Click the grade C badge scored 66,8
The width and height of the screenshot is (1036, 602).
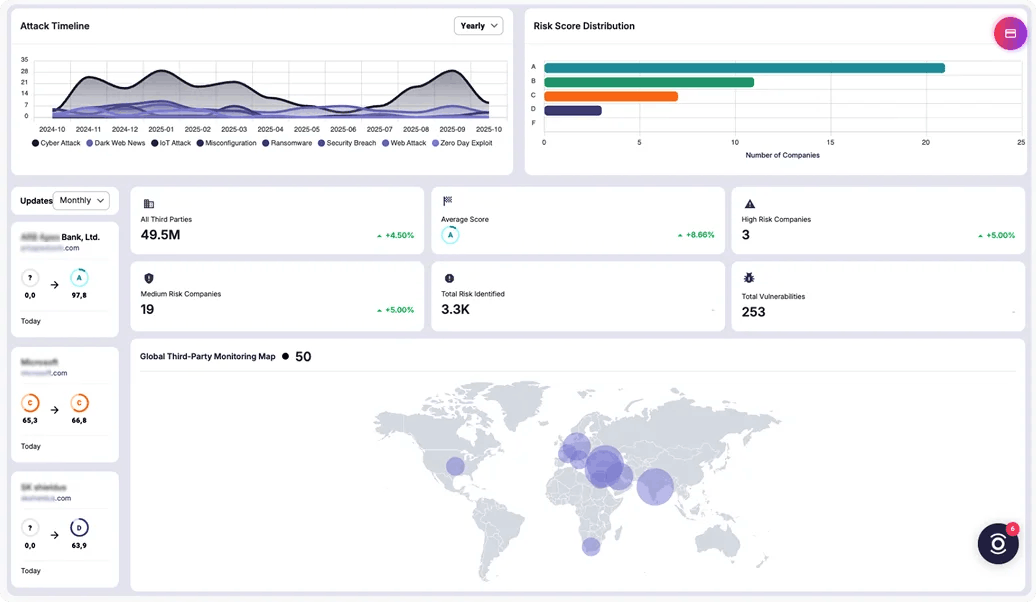point(79,402)
